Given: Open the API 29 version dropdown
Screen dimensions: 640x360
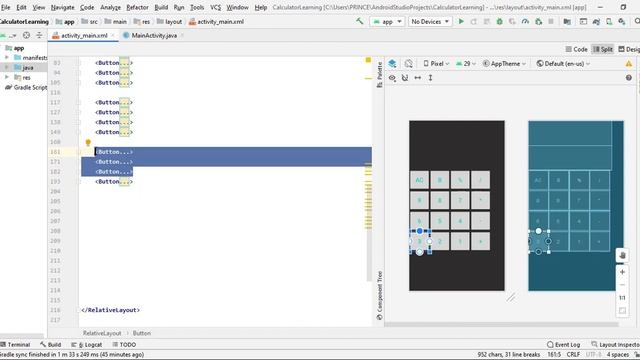Looking at the screenshot, I should pyautogui.click(x=466, y=64).
